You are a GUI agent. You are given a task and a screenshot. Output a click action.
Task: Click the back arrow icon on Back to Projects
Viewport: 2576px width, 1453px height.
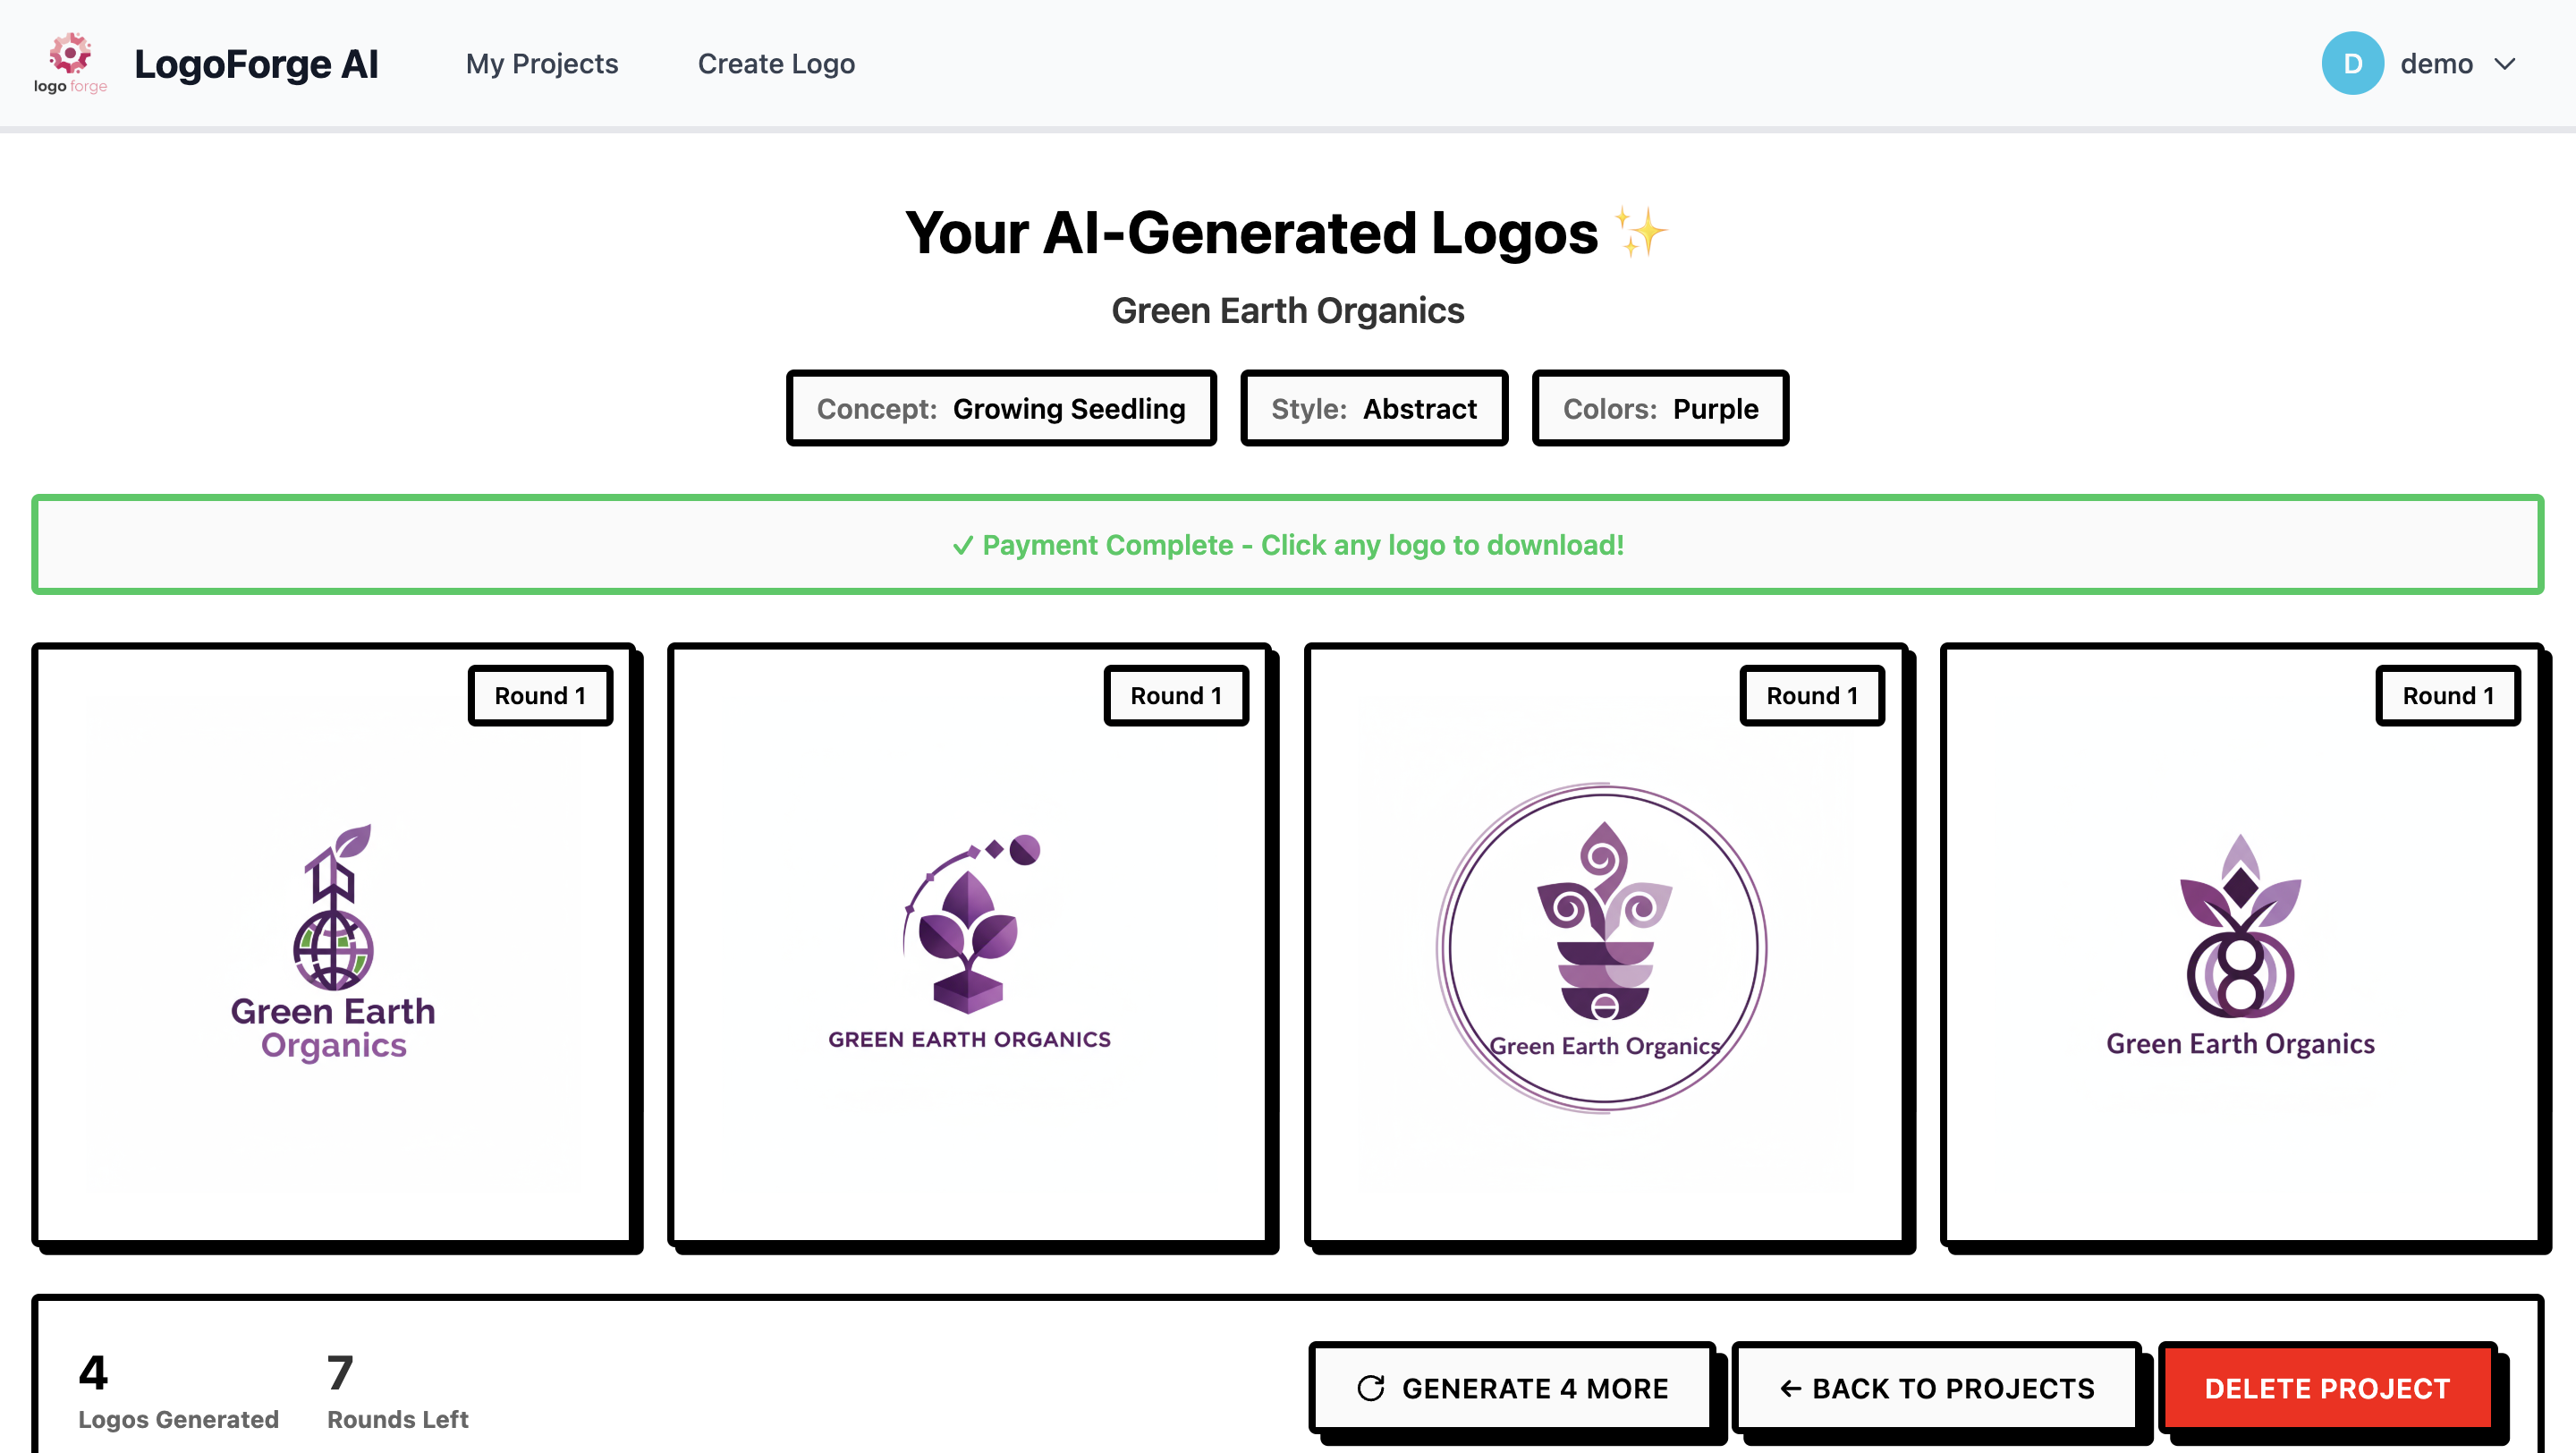(1789, 1387)
